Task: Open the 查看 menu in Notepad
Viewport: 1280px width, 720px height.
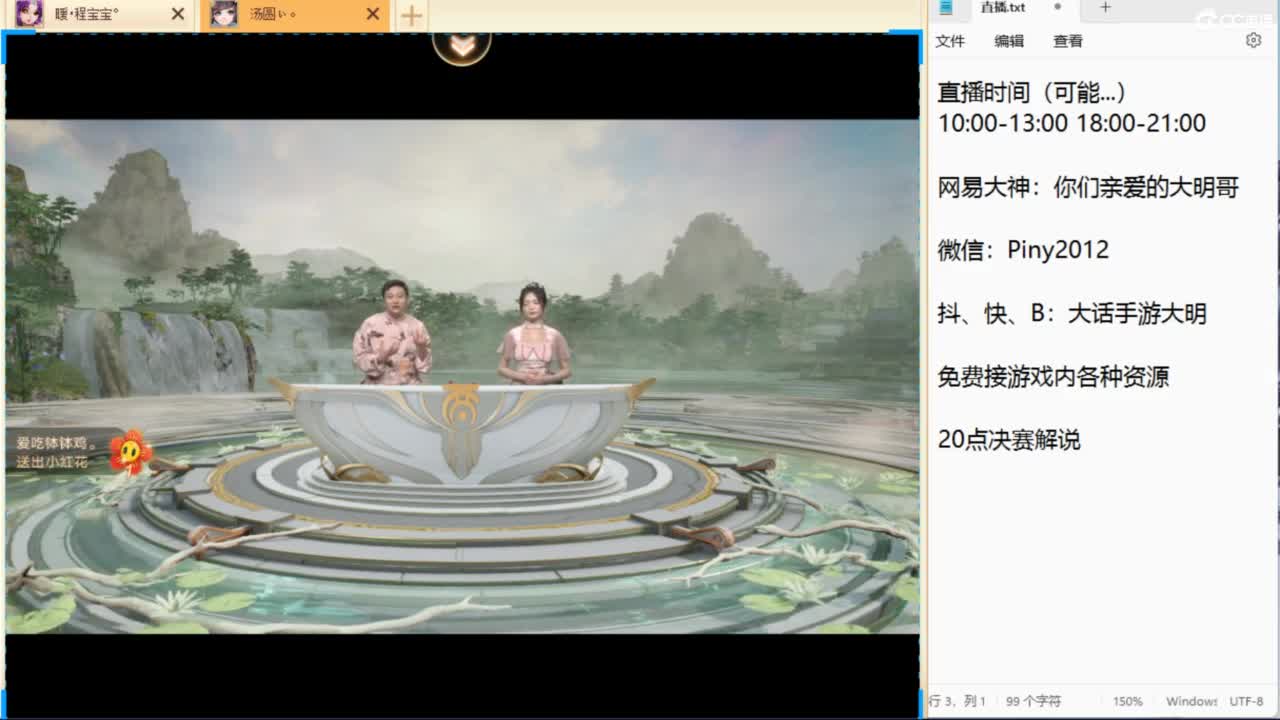Action: tap(1068, 41)
